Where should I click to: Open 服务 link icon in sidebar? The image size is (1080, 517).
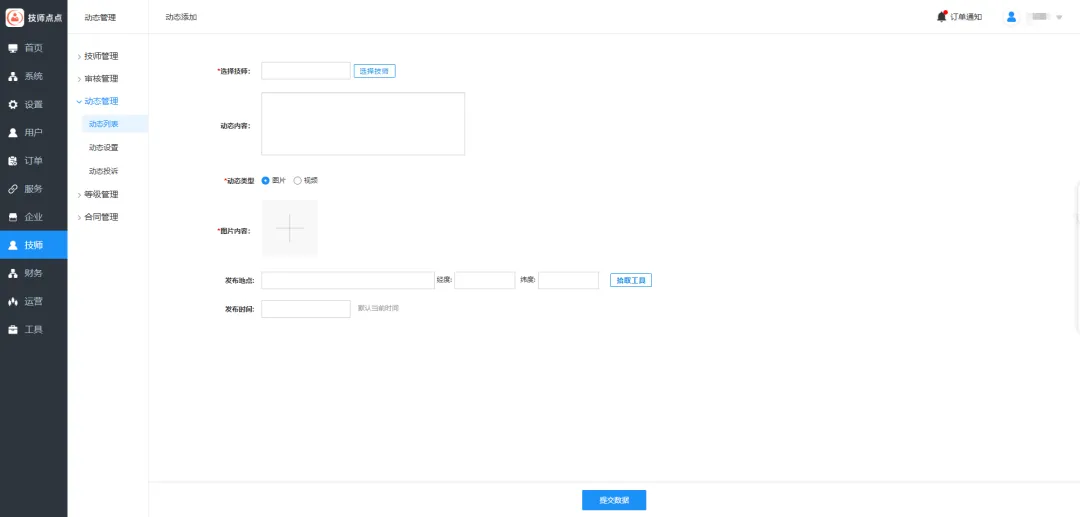pos(13,189)
